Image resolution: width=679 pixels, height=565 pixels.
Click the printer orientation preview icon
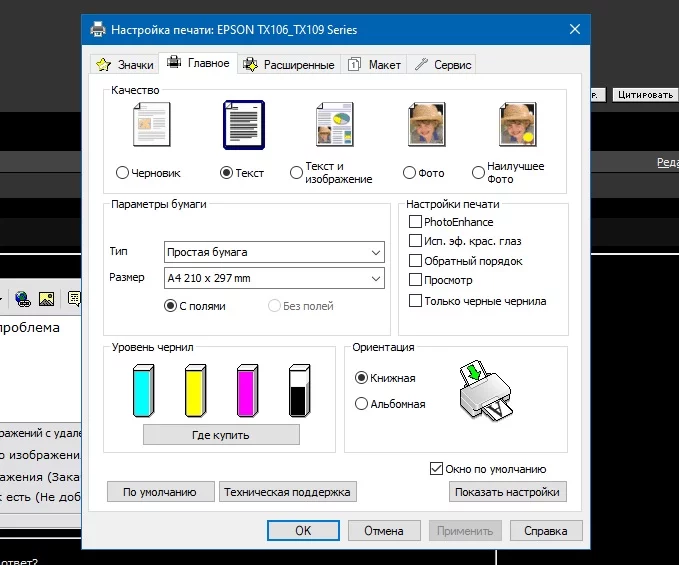click(x=485, y=390)
